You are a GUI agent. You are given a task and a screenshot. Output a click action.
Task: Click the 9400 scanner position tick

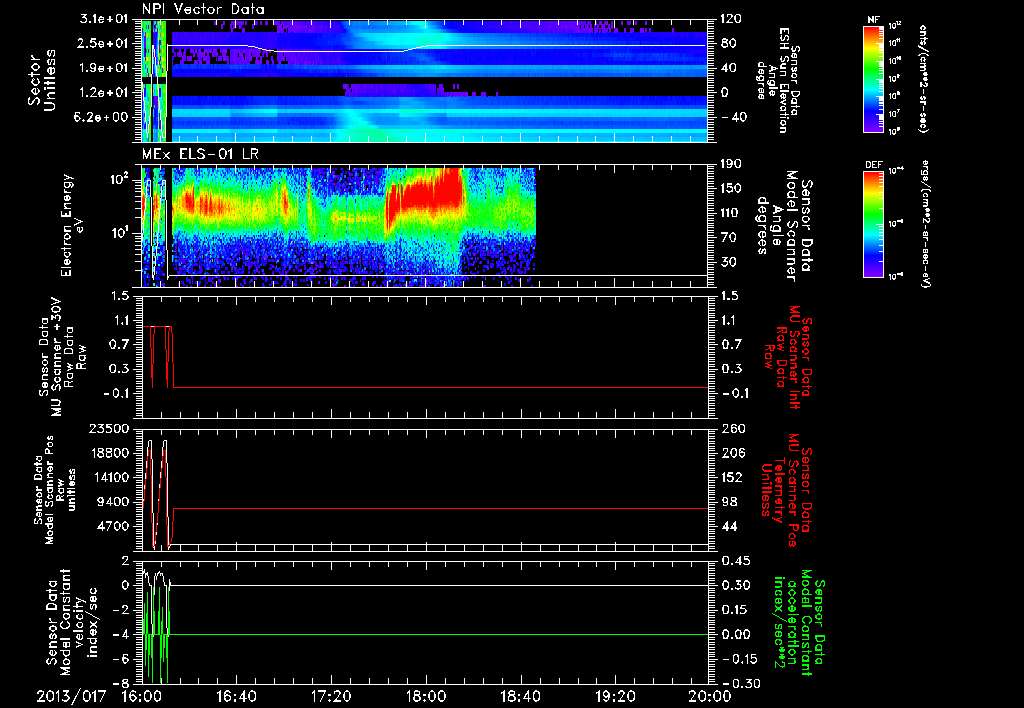(x=114, y=502)
